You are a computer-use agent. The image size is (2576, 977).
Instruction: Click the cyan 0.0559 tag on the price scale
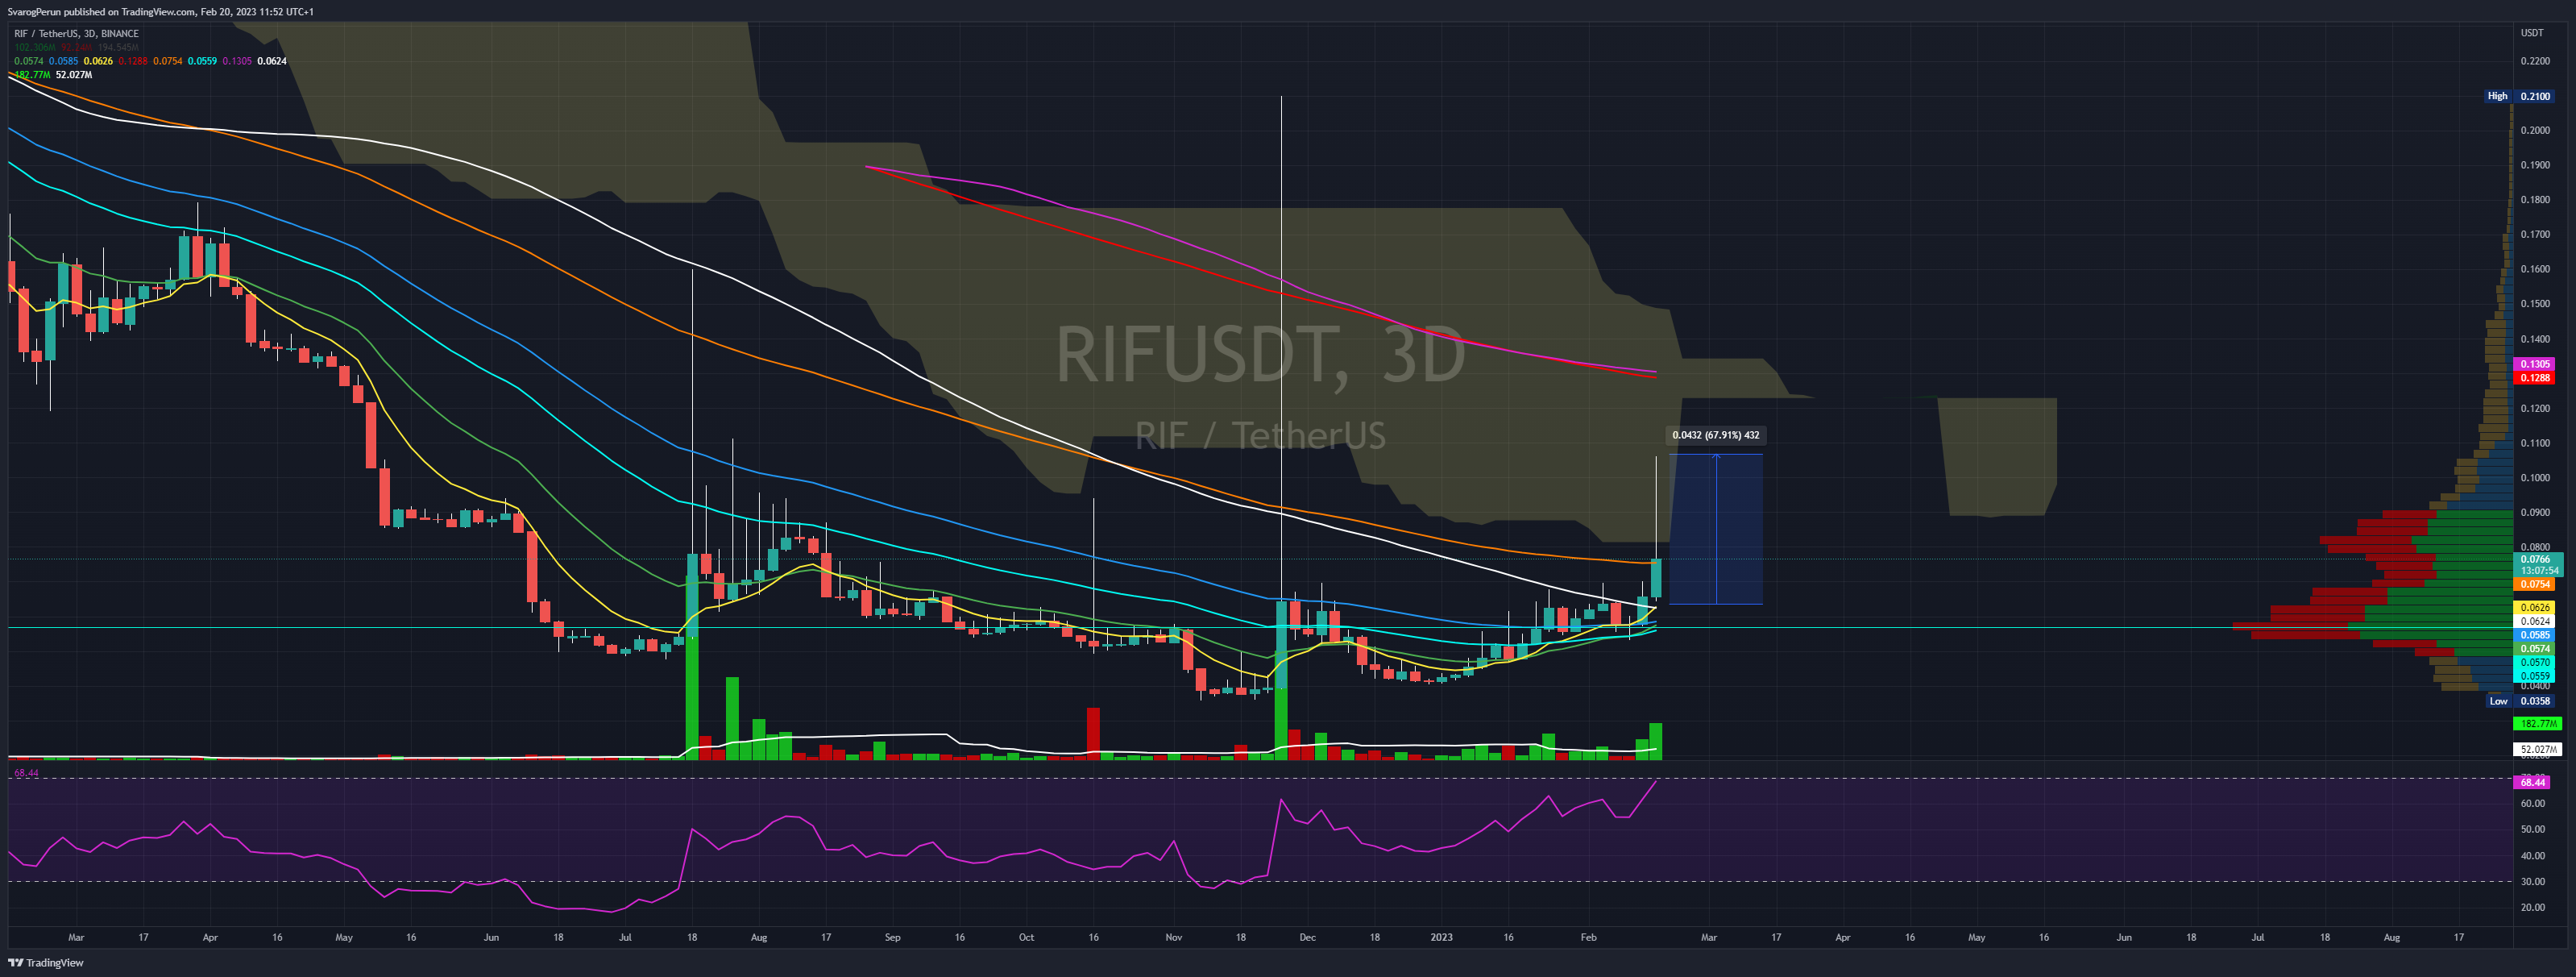pos(2535,676)
